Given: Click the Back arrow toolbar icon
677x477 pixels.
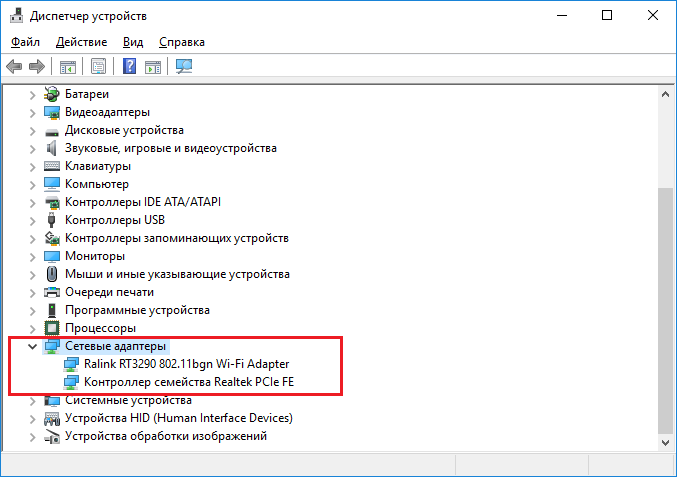Looking at the screenshot, I should pos(14,66).
